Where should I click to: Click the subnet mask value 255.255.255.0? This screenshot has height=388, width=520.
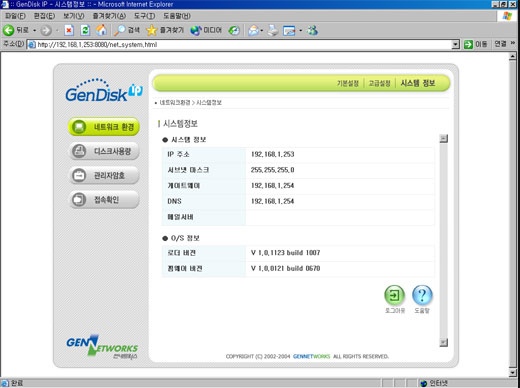point(273,170)
